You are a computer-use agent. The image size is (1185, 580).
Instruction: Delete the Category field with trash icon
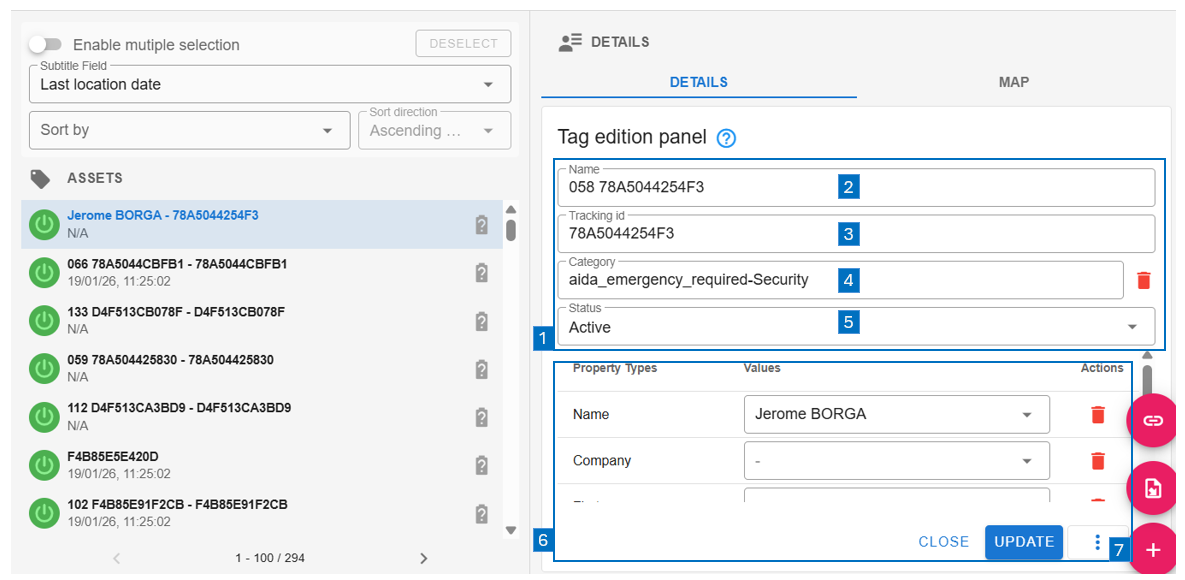[x=1144, y=281]
